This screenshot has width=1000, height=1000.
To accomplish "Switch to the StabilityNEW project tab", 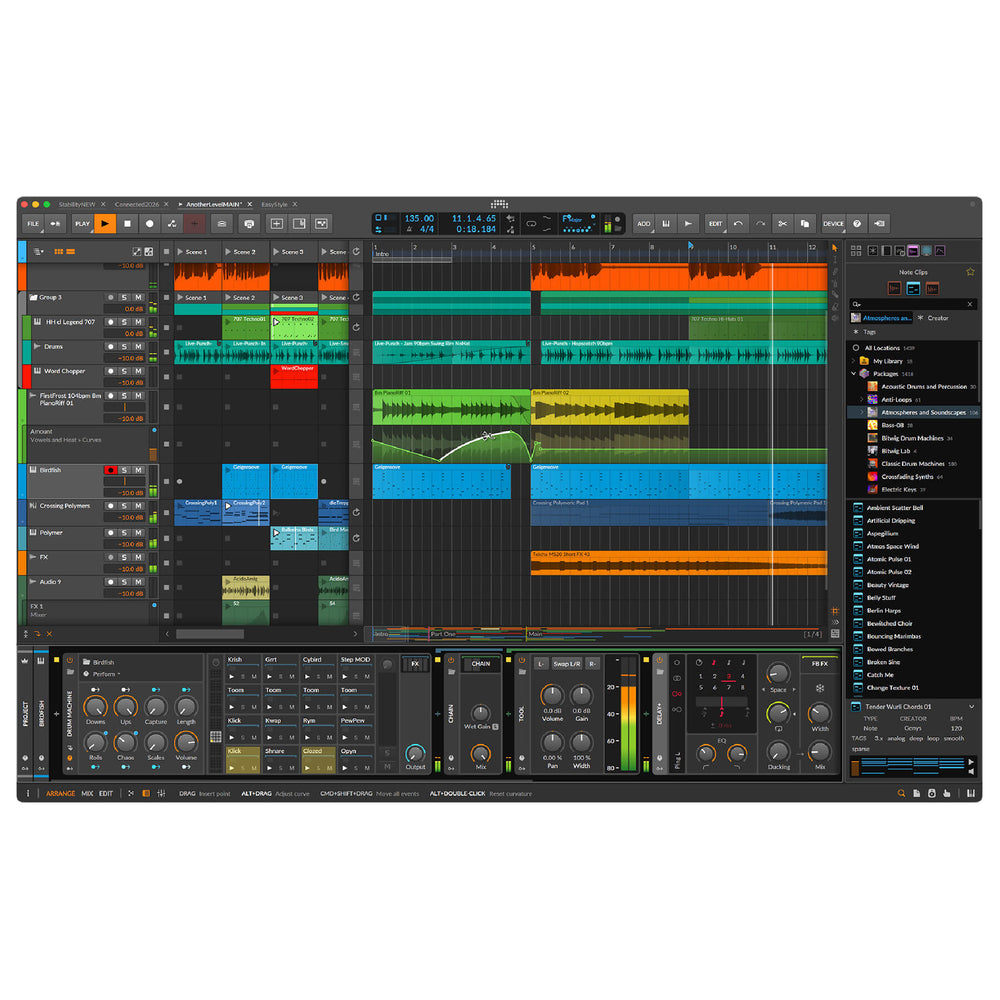I will (x=77, y=205).
